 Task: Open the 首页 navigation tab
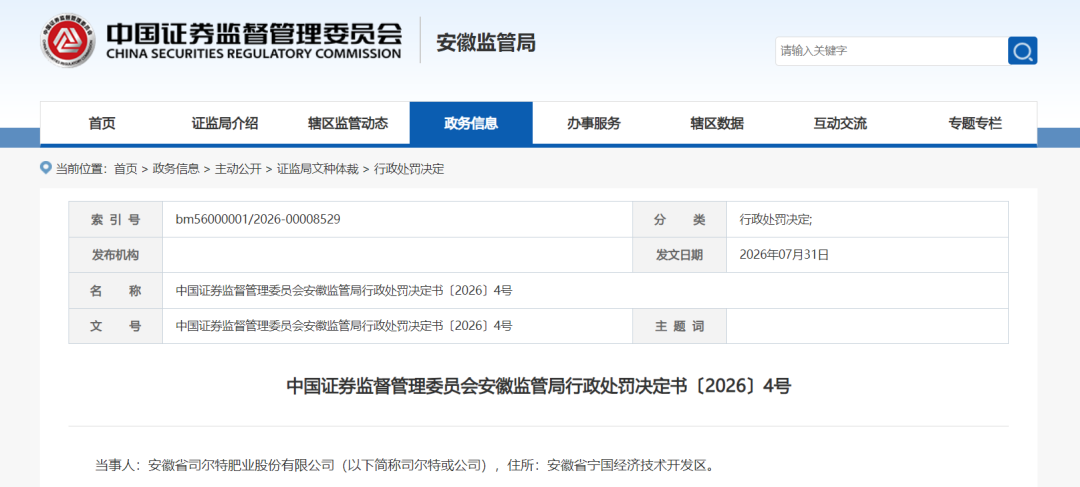102,123
